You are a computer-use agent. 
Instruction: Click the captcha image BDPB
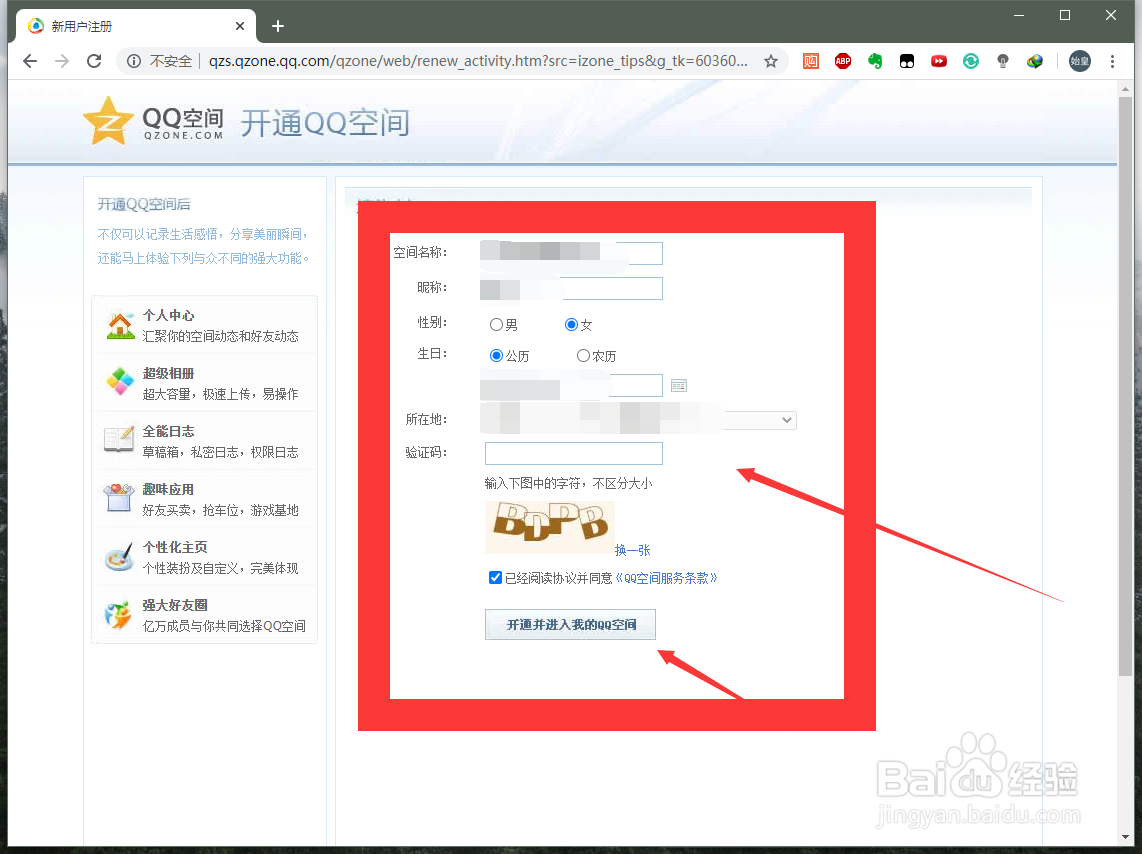(x=550, y=528)
